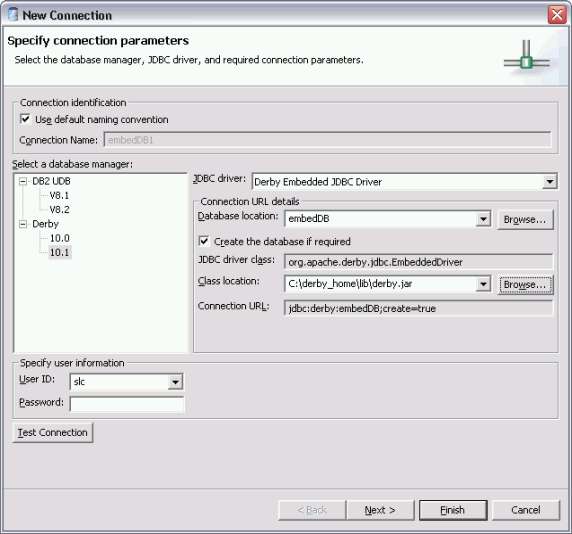This screenshot has width=572, height=534.
Task: Click the database icon in title bar
Action: click(13, 14)
